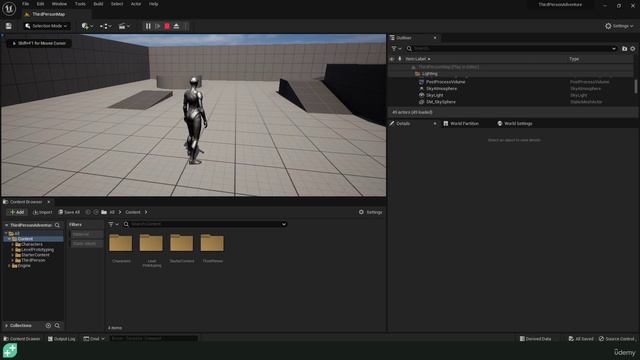Screen dimensions: 640x360
Task: Open the editor Settings dropdown at top right
Action: 619,26
